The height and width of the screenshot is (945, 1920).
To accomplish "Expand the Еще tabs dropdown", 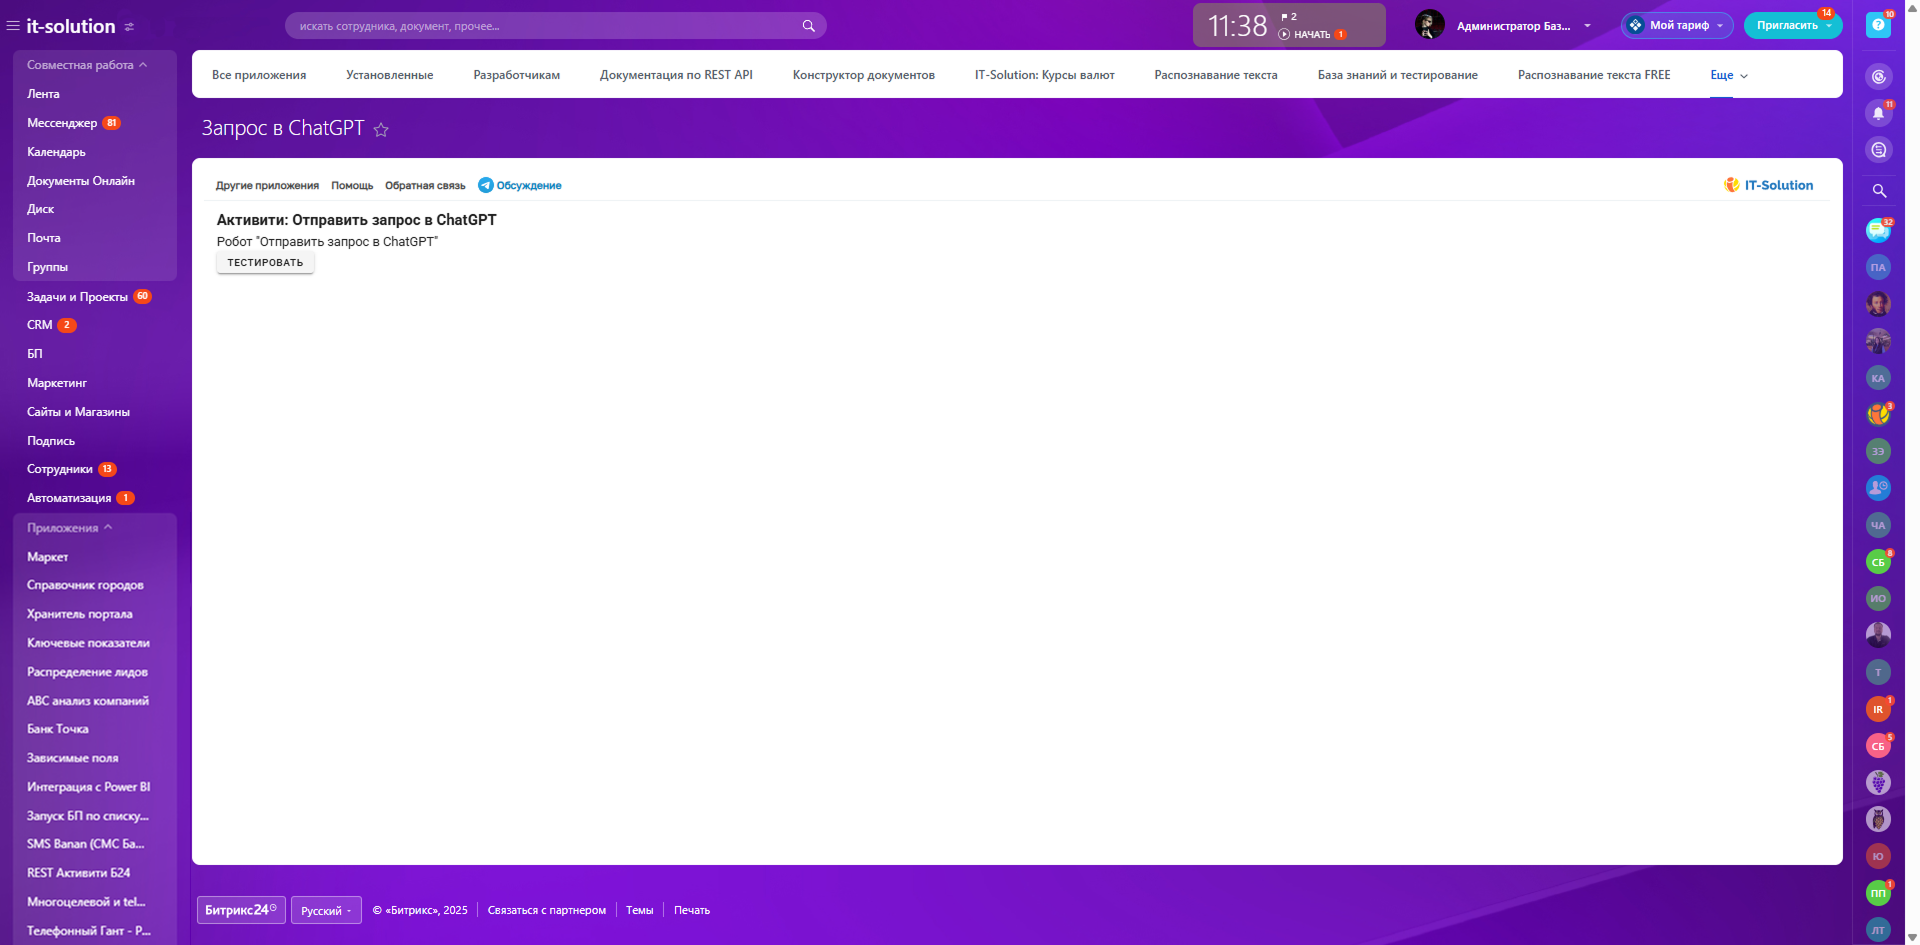I will (1729, 75).
